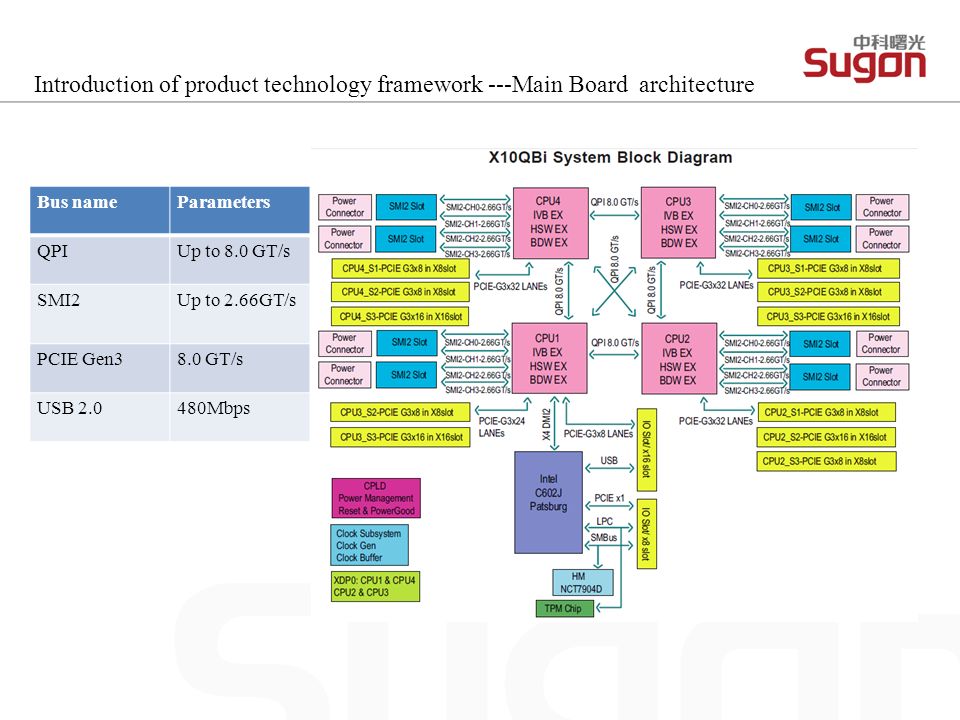Select the 'SMBus' arrow label

pyautogui.click(x=604, y=538)
